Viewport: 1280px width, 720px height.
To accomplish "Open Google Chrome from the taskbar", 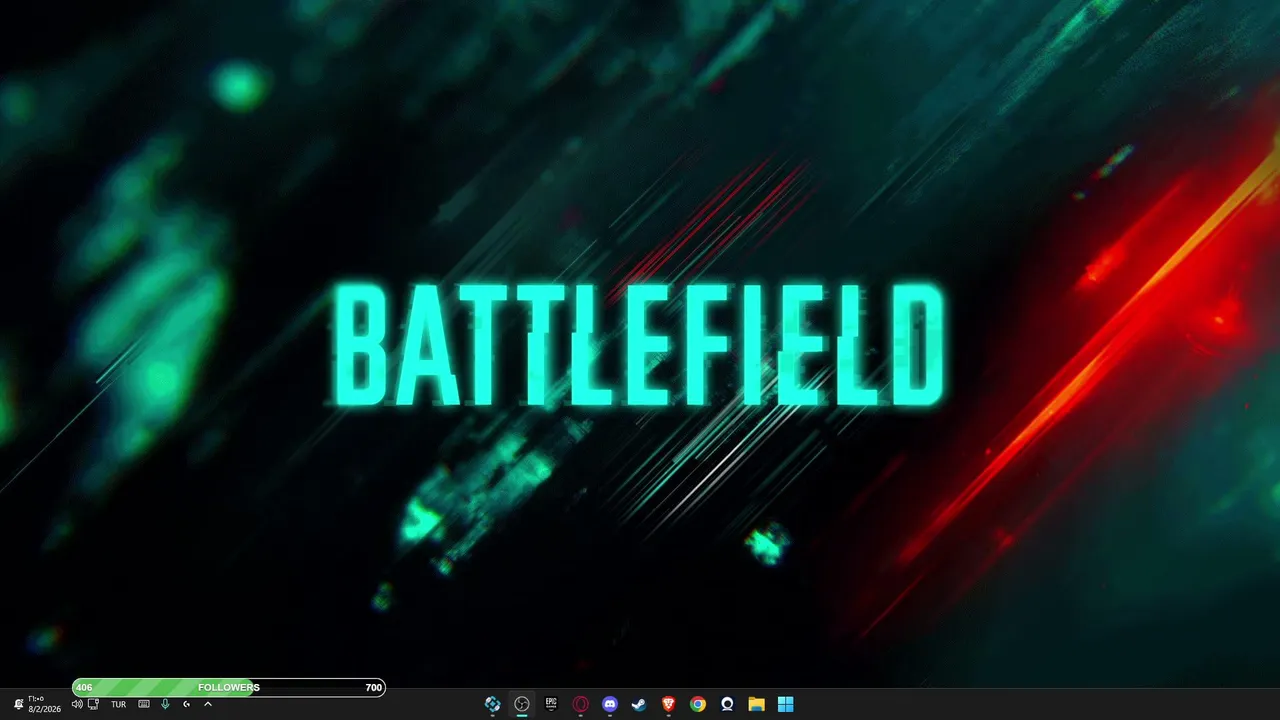I will 698,704.
